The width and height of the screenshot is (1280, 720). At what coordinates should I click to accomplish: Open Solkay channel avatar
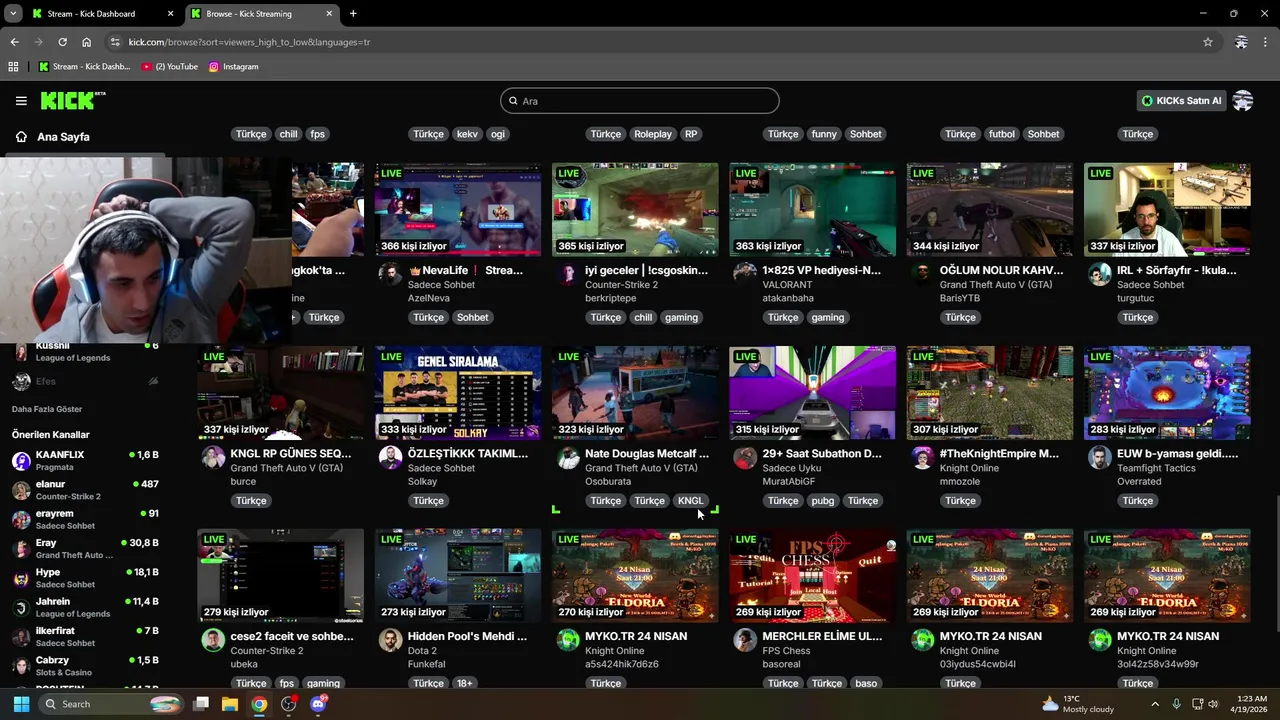(x=391, y=457)
